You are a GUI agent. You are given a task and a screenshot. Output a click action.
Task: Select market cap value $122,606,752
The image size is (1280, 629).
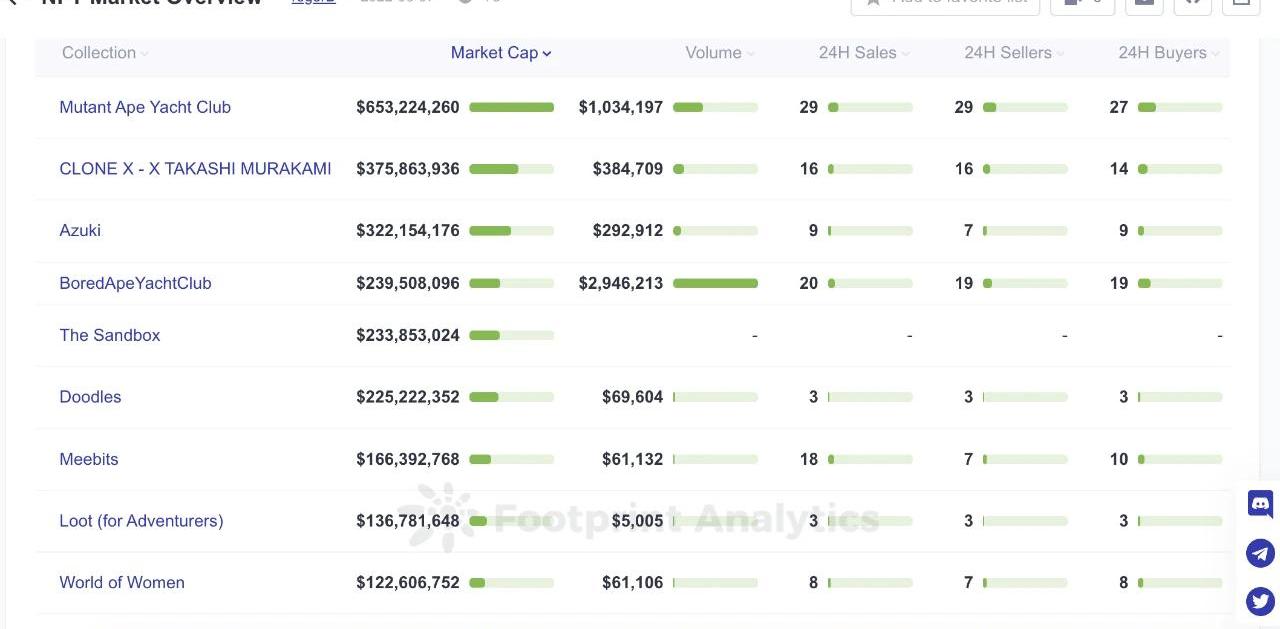tap(408, 582)
